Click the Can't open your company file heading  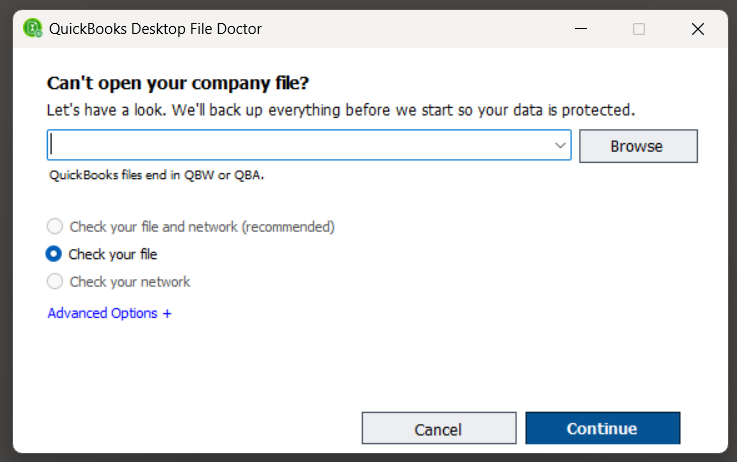point(178,83)
